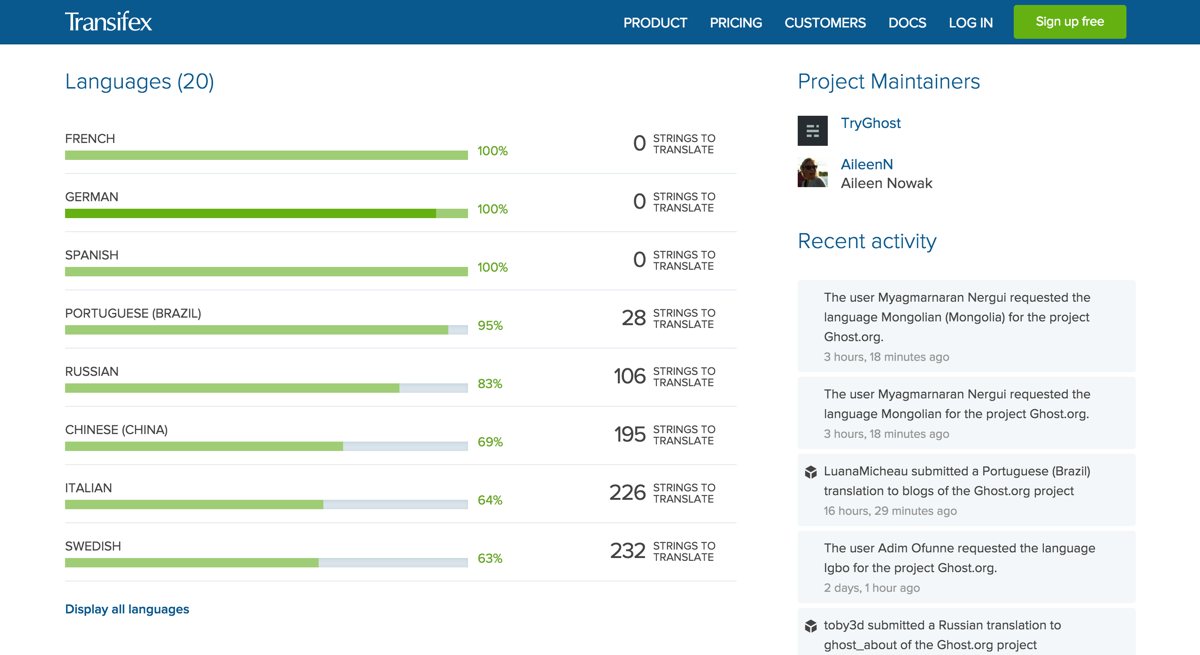
Task: Select the PORTUGUESE (BRAZIL) language row
Action: click(x=133, y=313)
